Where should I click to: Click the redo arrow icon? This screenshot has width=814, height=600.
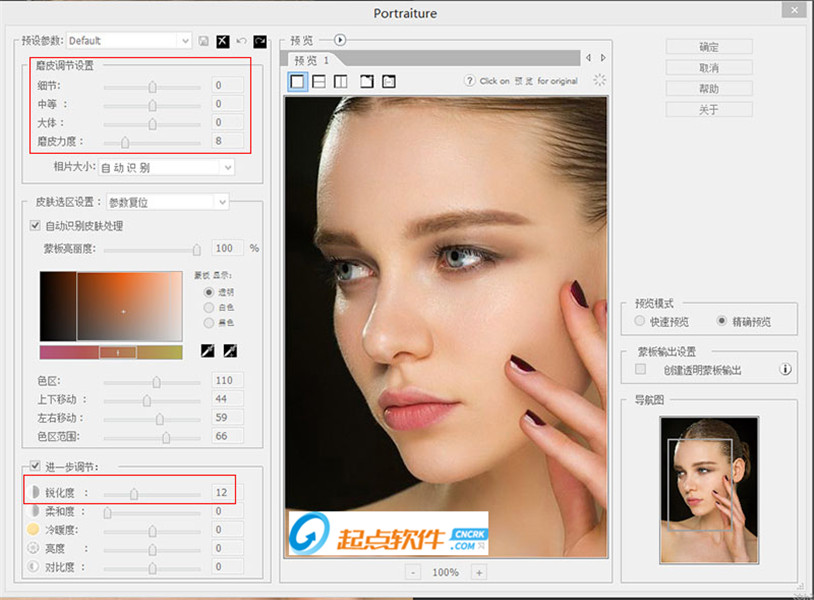(x=260, y=41)
